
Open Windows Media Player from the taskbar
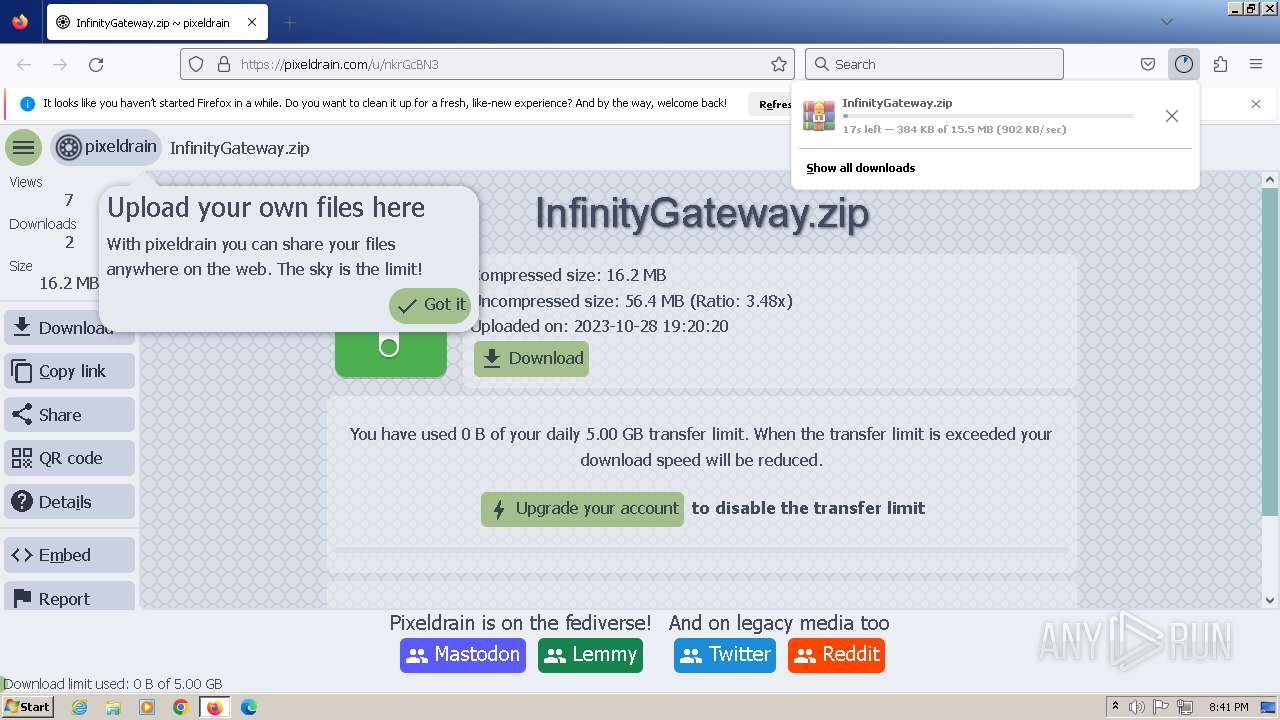147,707
